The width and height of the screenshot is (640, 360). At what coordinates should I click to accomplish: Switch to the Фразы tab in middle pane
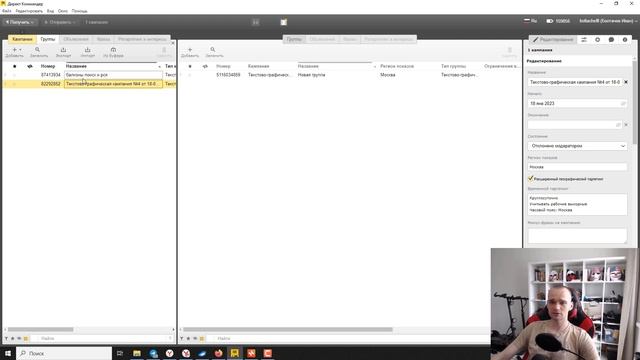coord(349,39)
